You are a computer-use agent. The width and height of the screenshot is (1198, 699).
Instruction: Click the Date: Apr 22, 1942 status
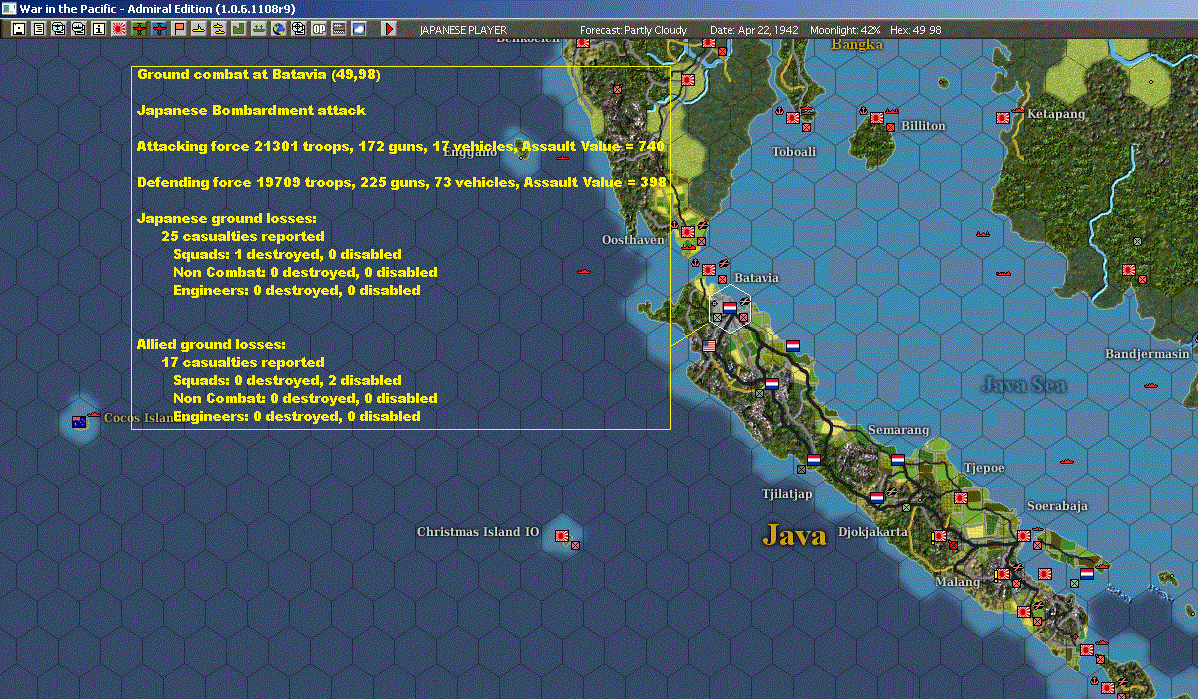754,30
